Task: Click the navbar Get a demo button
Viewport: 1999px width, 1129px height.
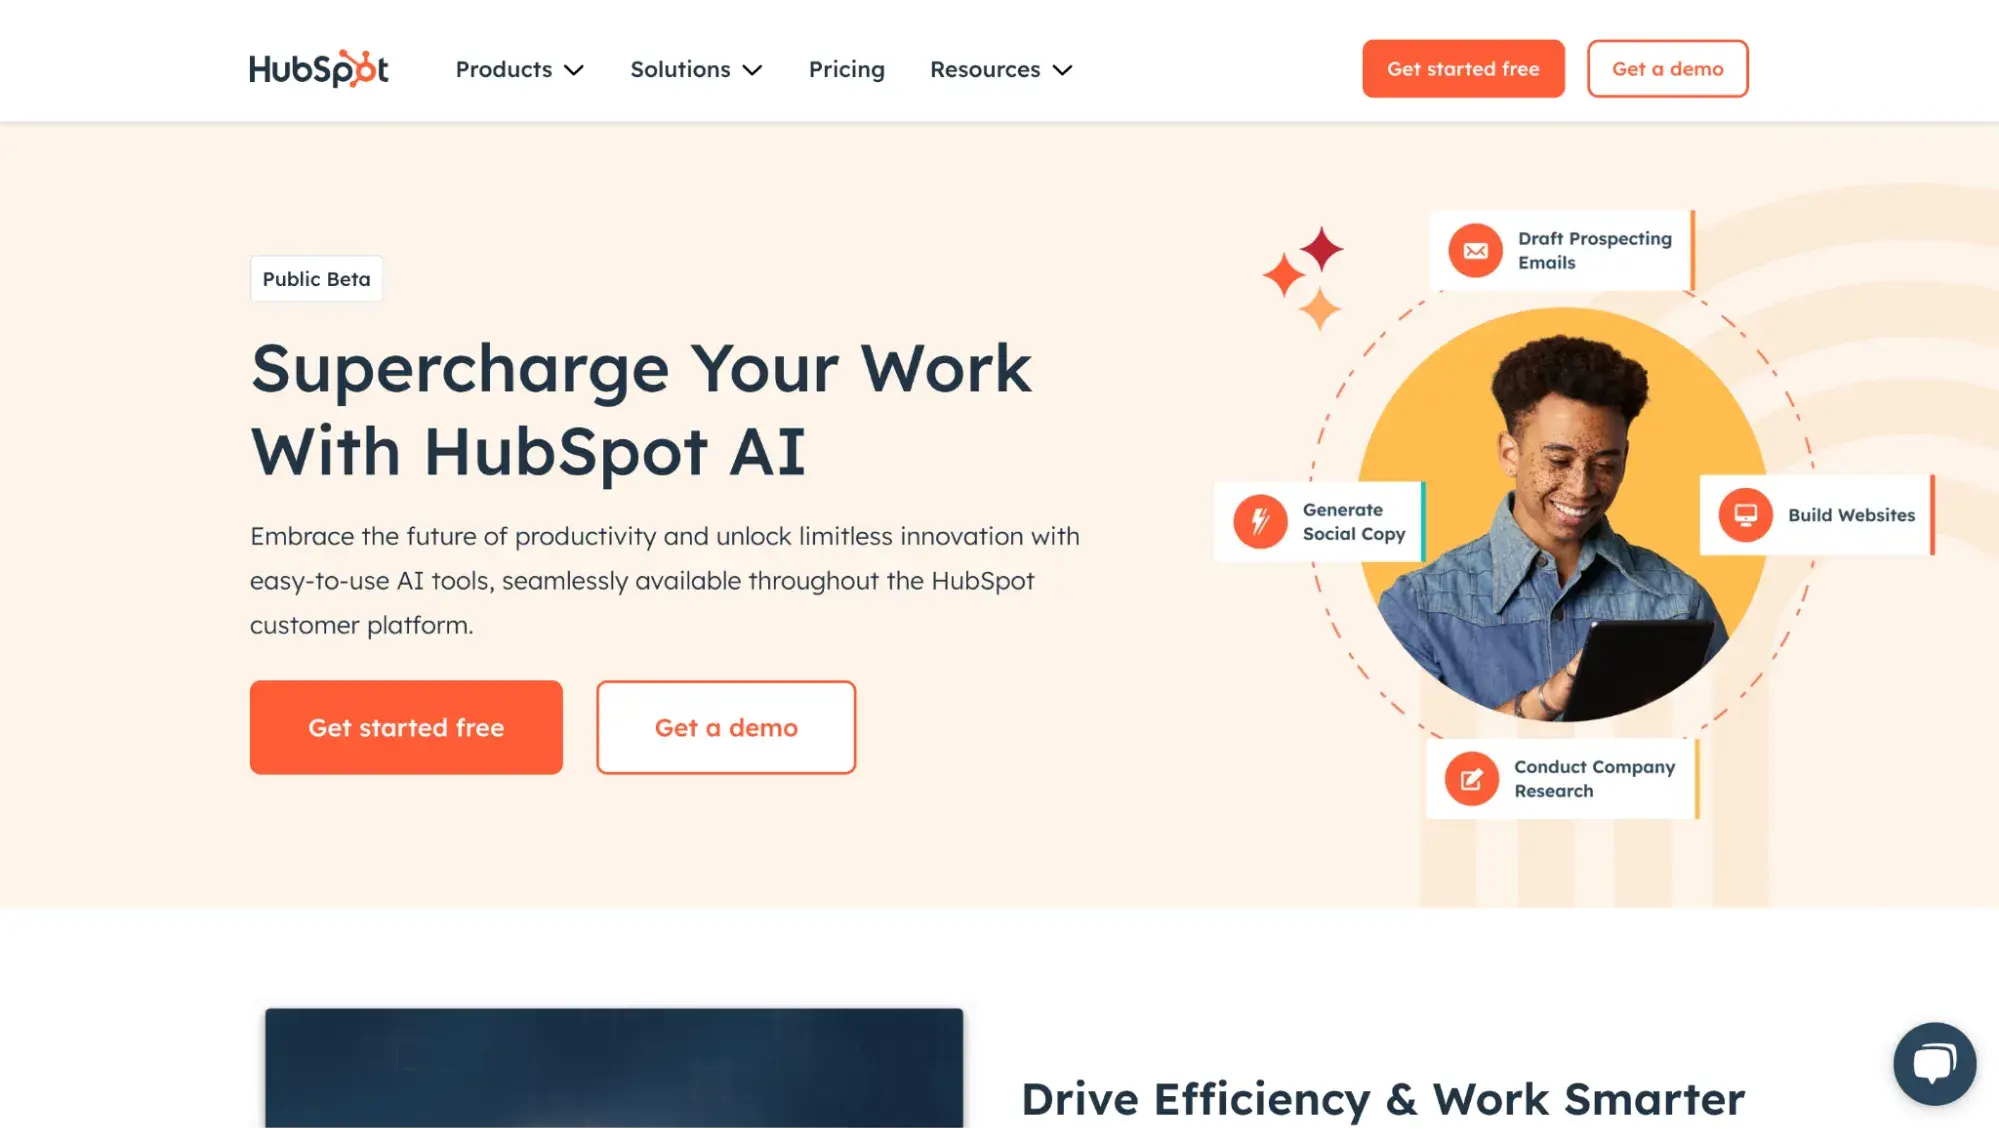Action: point(1667,67)
